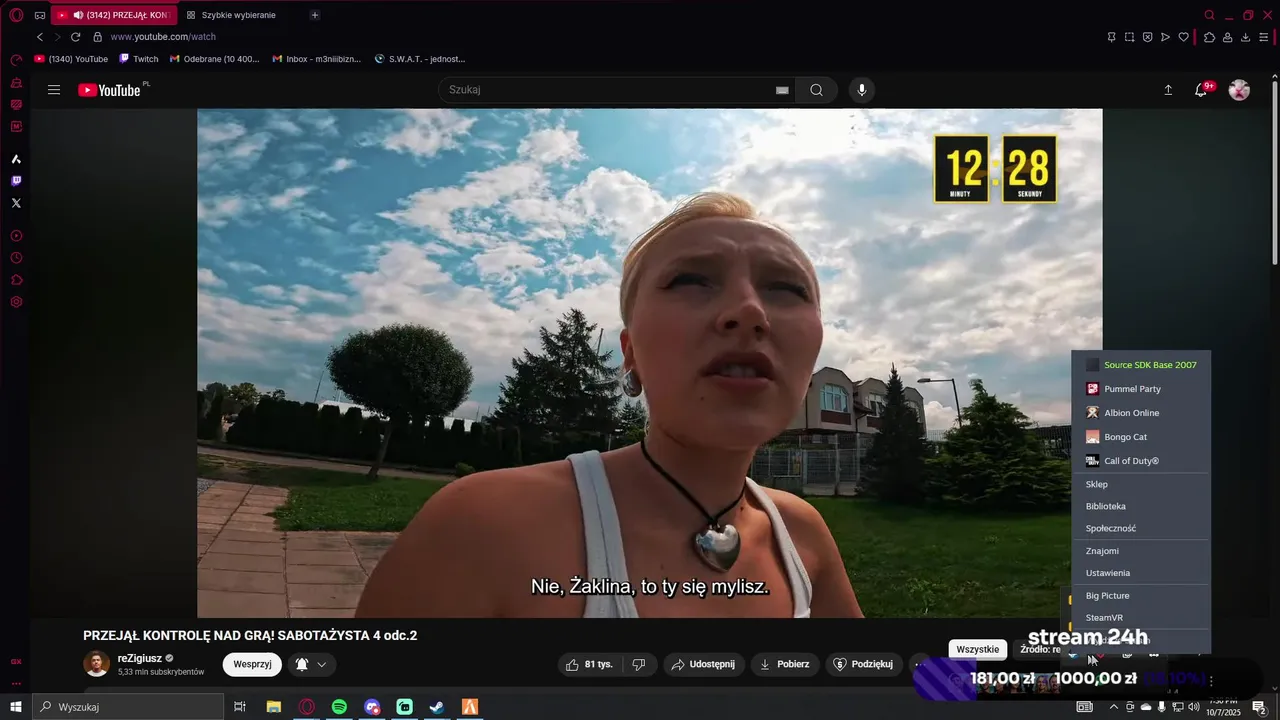The height and width of the screenshot is (720, 1280).
Task: Click the YouTube upload/create arrow icon
Action: click(1168, 90)
